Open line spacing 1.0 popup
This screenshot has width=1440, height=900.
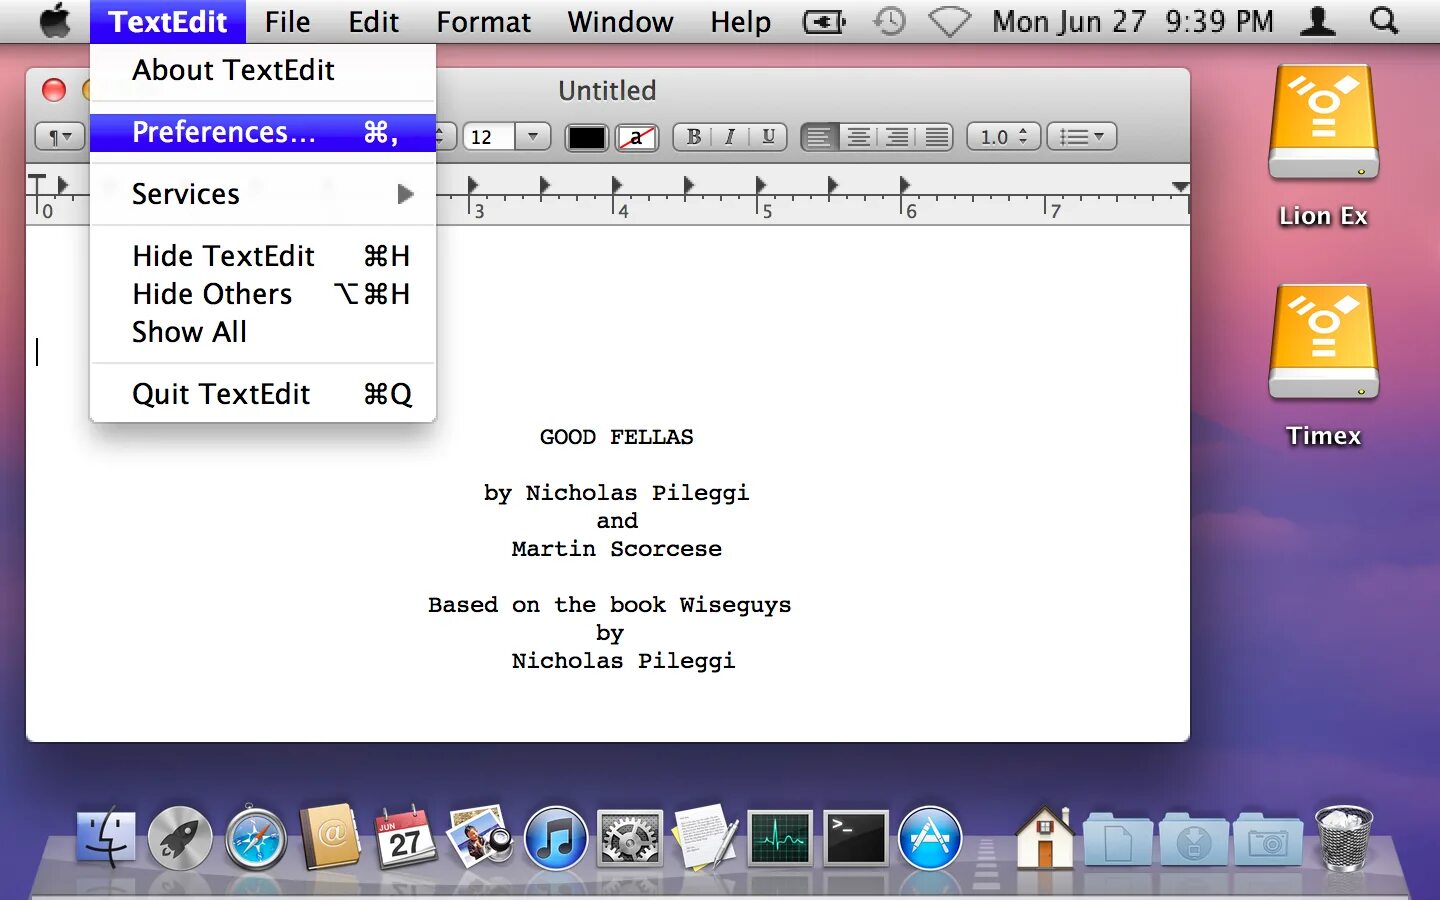pos(1003,137)
